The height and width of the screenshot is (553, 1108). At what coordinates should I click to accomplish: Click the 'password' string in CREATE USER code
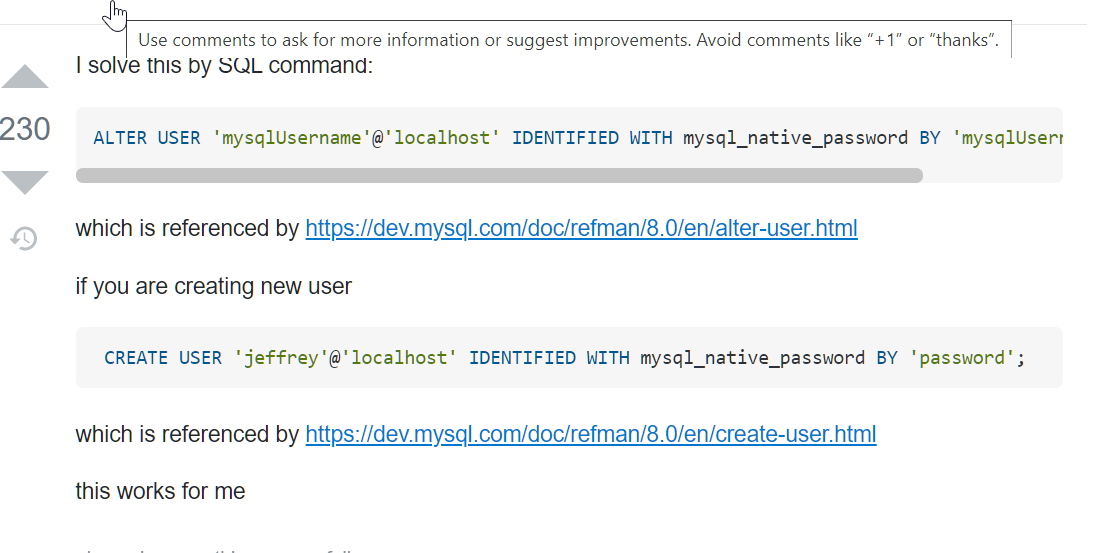tap(962, 358)
